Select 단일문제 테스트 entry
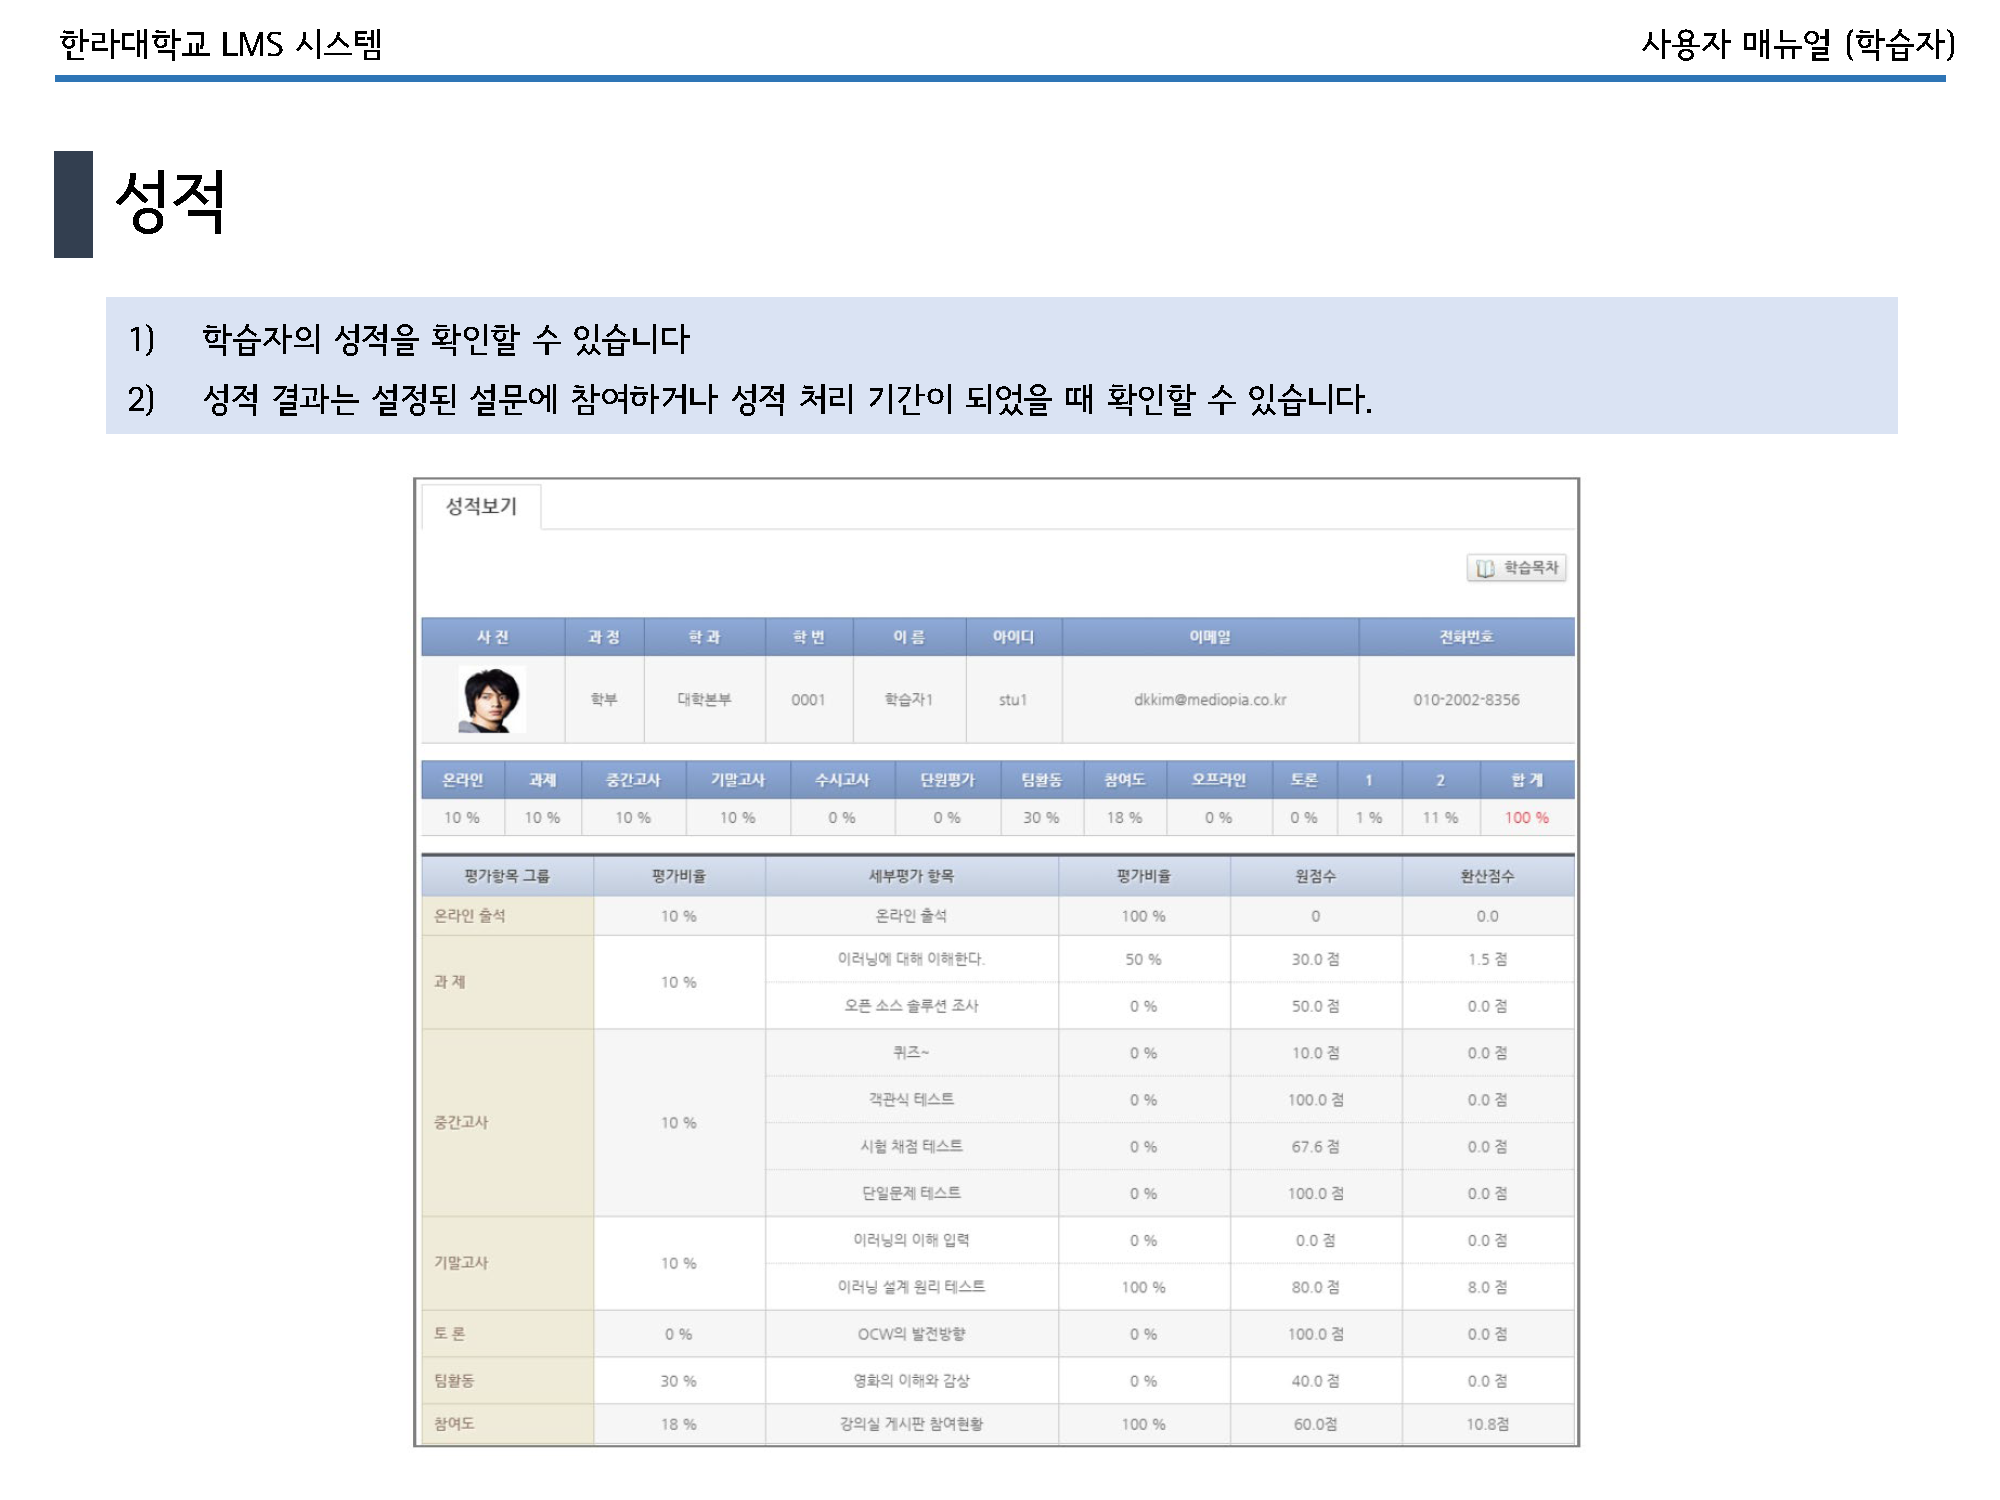The width and height of the screenshot is (2000, 1500). coord(911,1193)
